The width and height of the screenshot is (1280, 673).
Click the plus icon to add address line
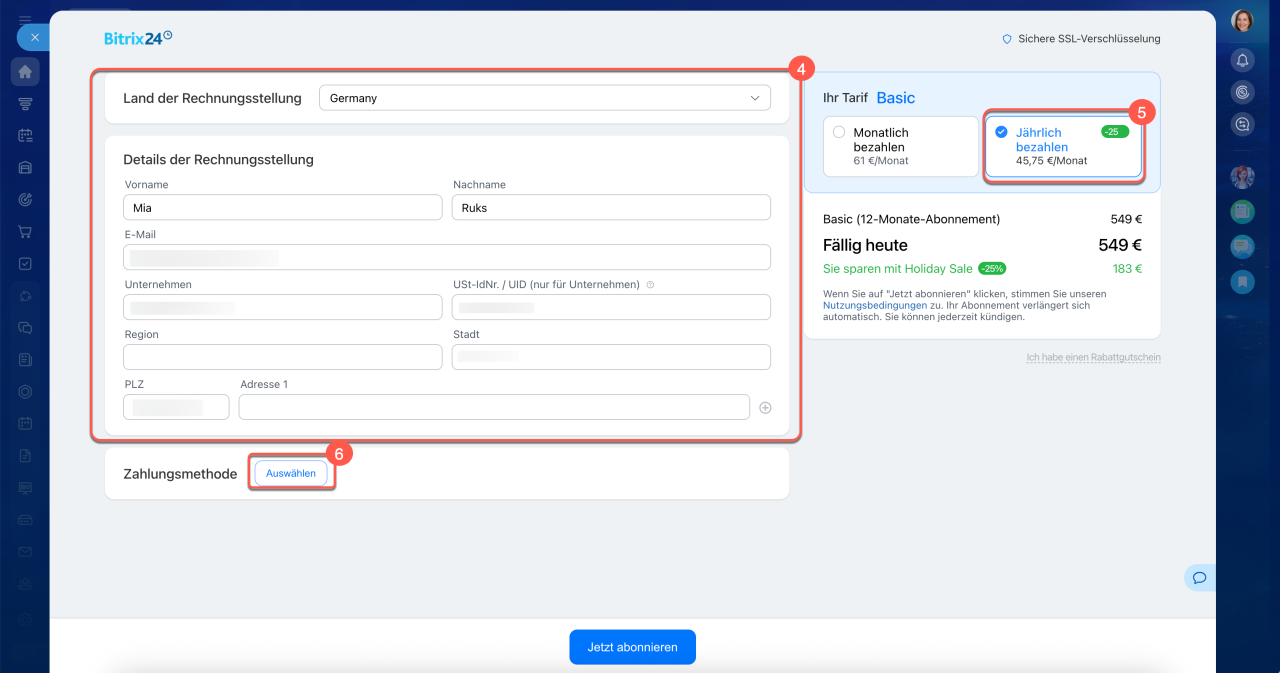click(765, 408)
